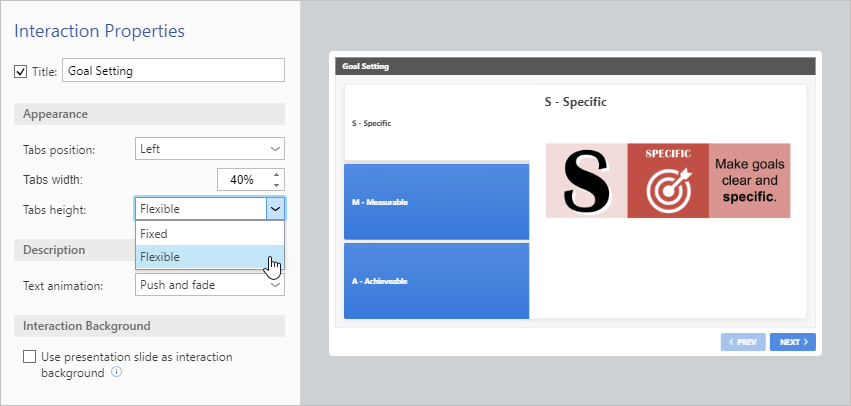Click the large letter S image

(586, 180)
